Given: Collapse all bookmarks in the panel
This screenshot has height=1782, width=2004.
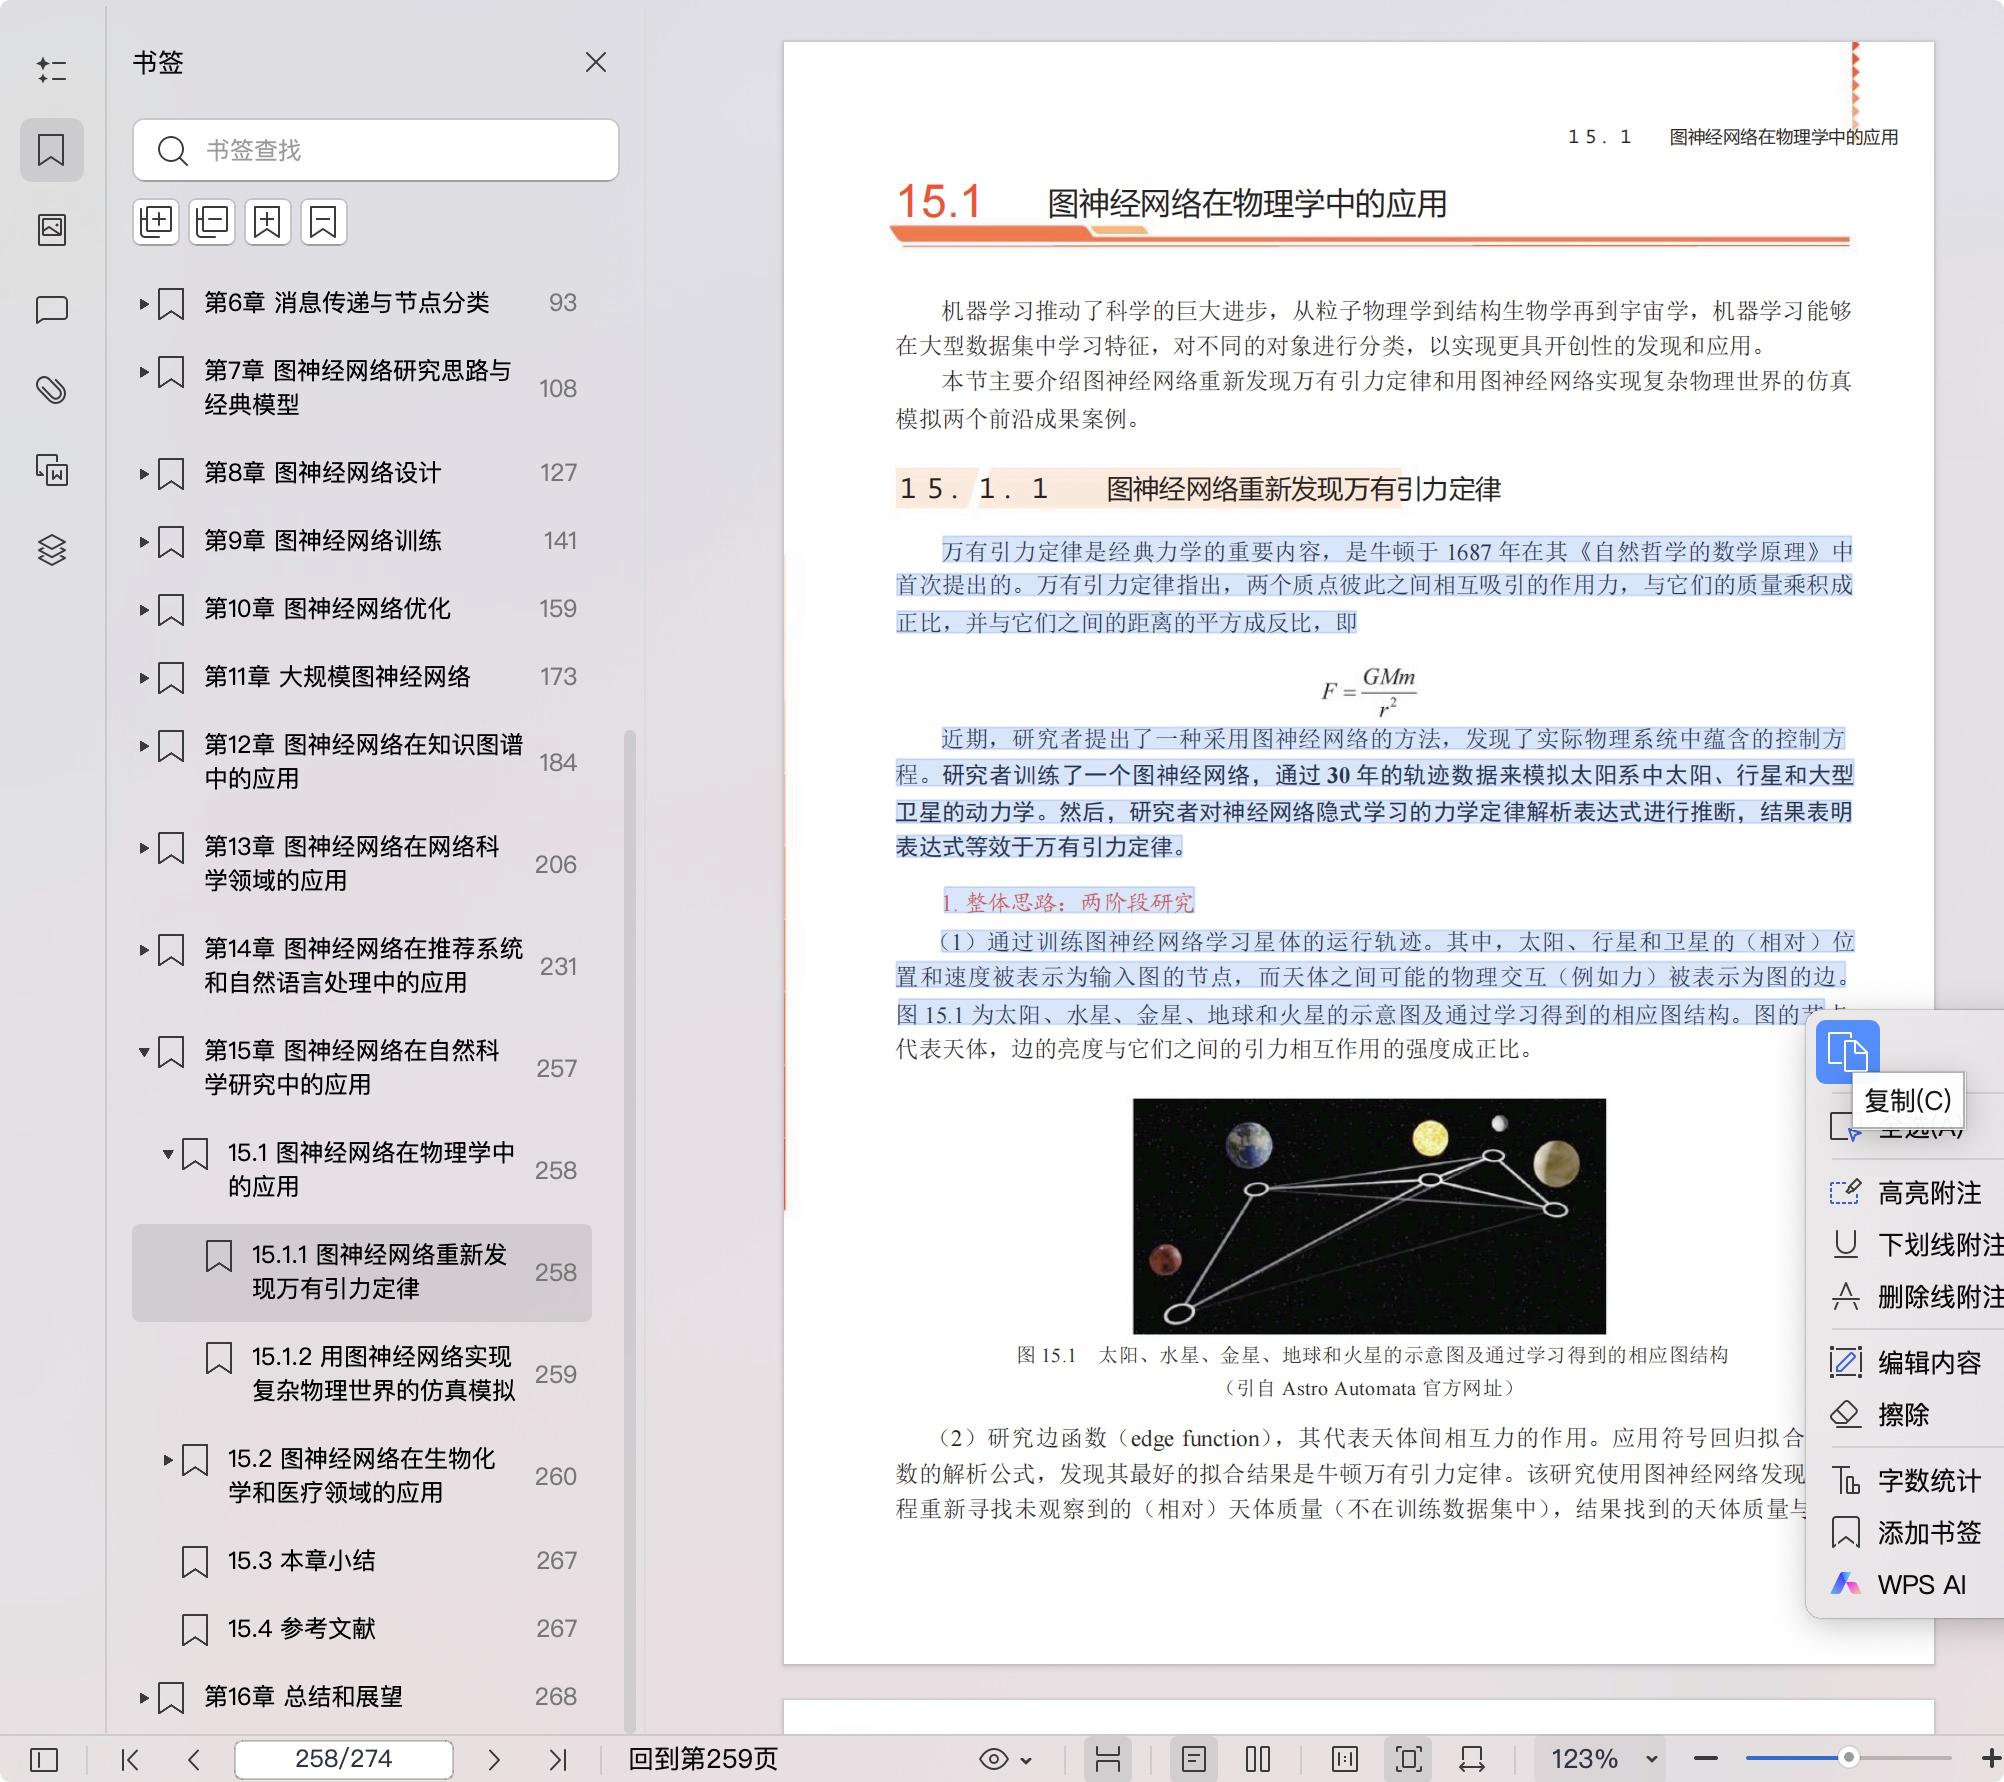Looking at the screenshot, I should coord(211,221).
